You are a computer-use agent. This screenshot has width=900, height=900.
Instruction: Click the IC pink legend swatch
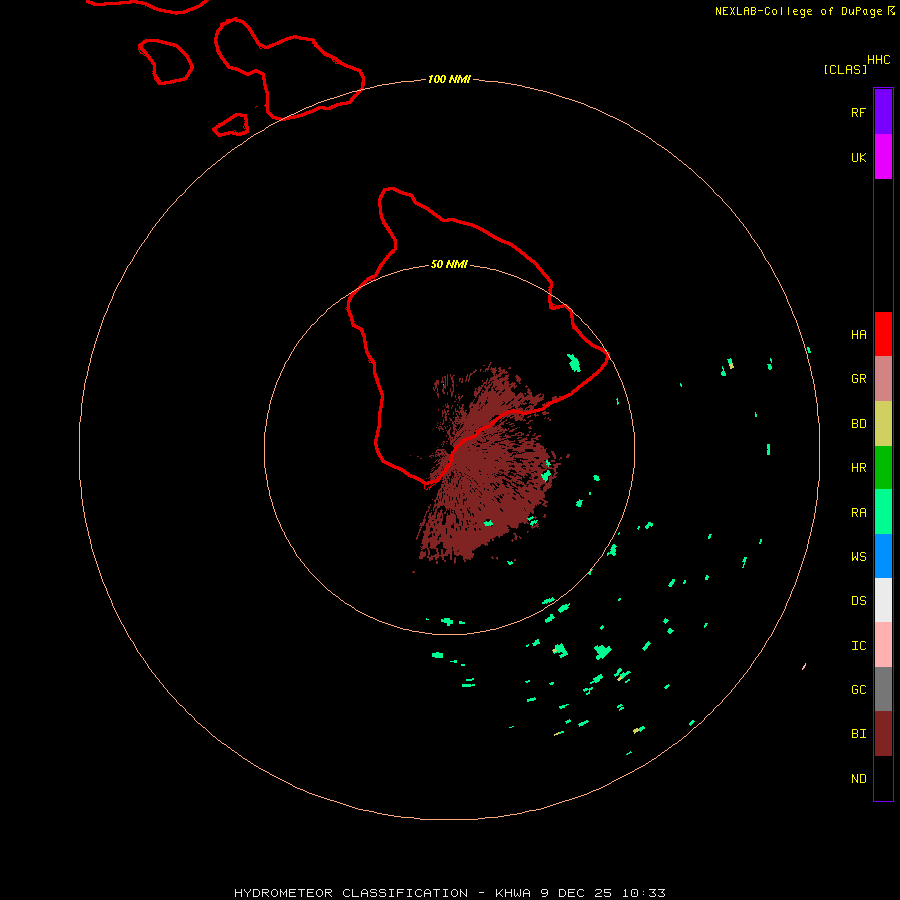[x=883, y=645]
